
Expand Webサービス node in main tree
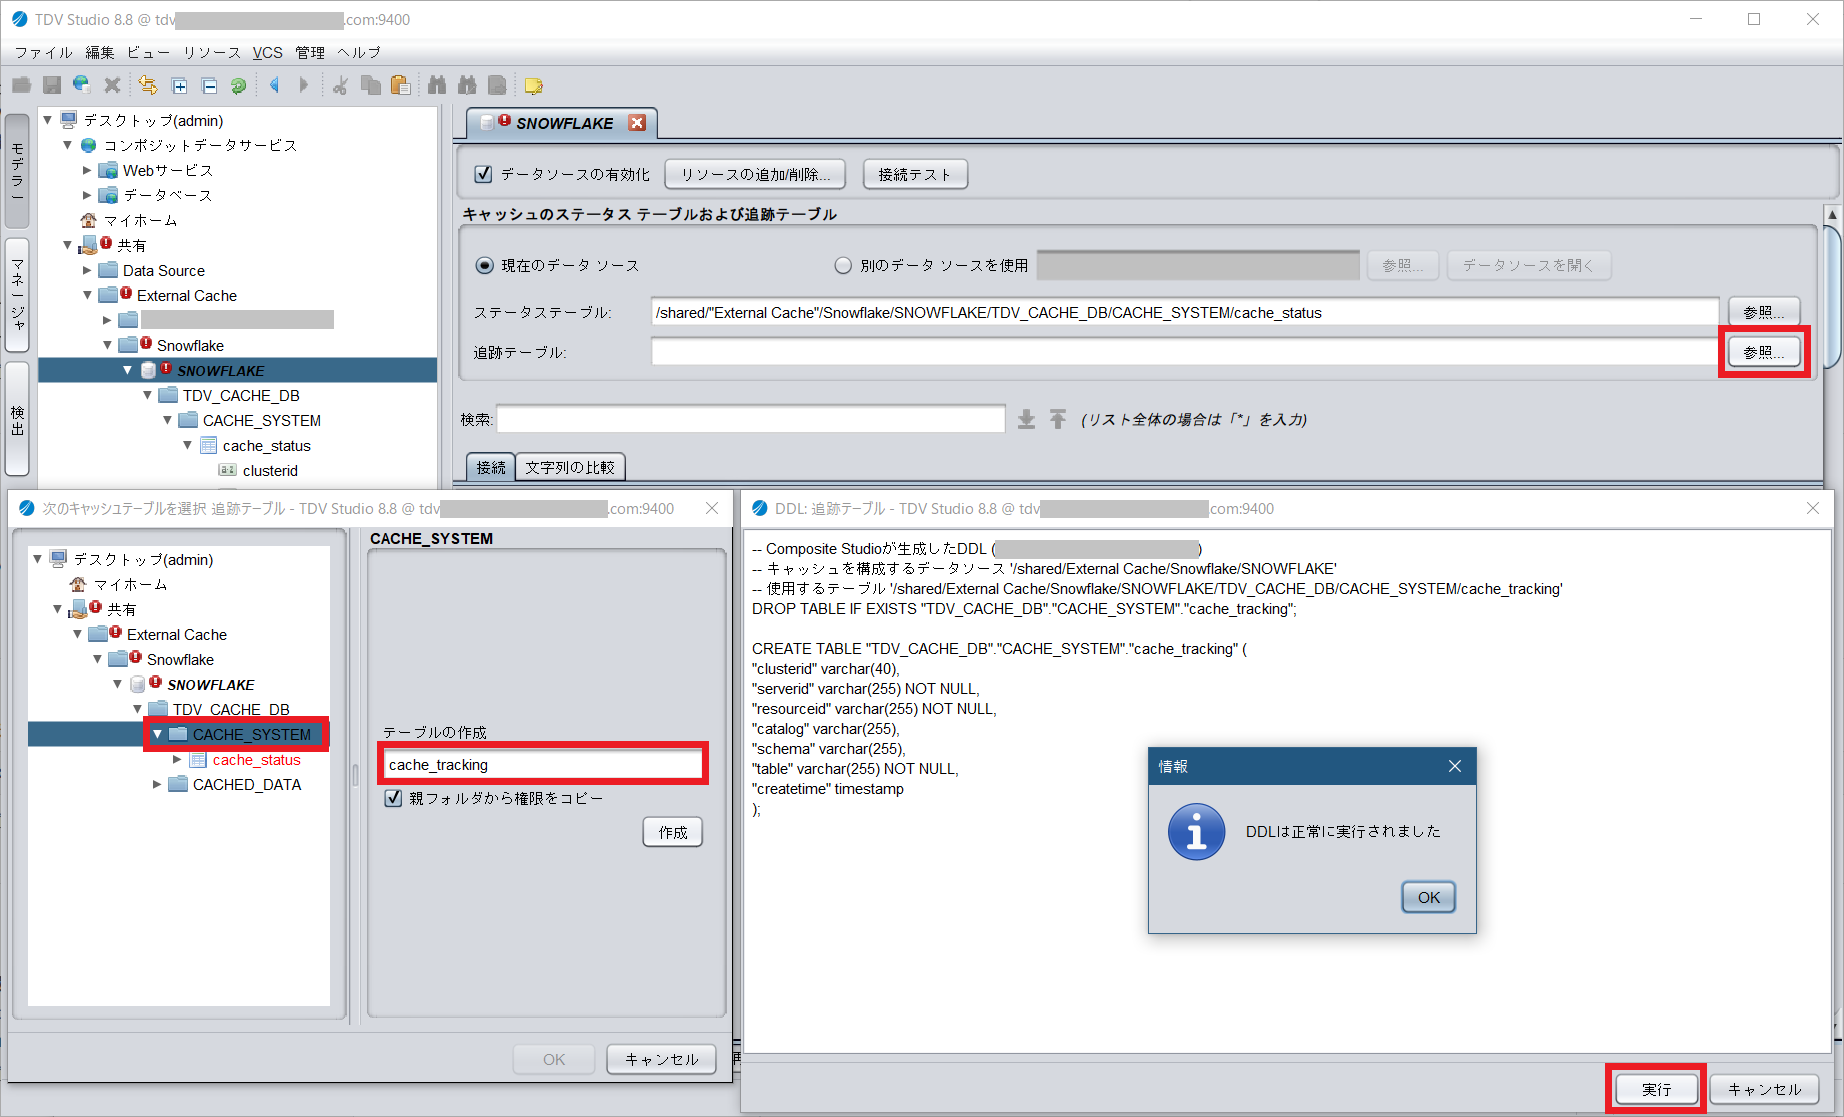click(x=87, y=170)
